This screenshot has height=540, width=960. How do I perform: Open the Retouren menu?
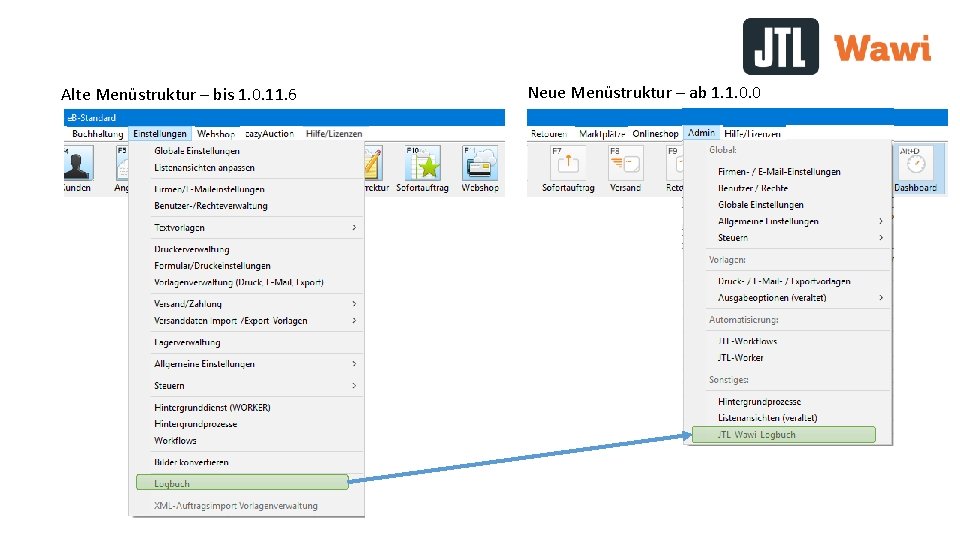[549, 133]
